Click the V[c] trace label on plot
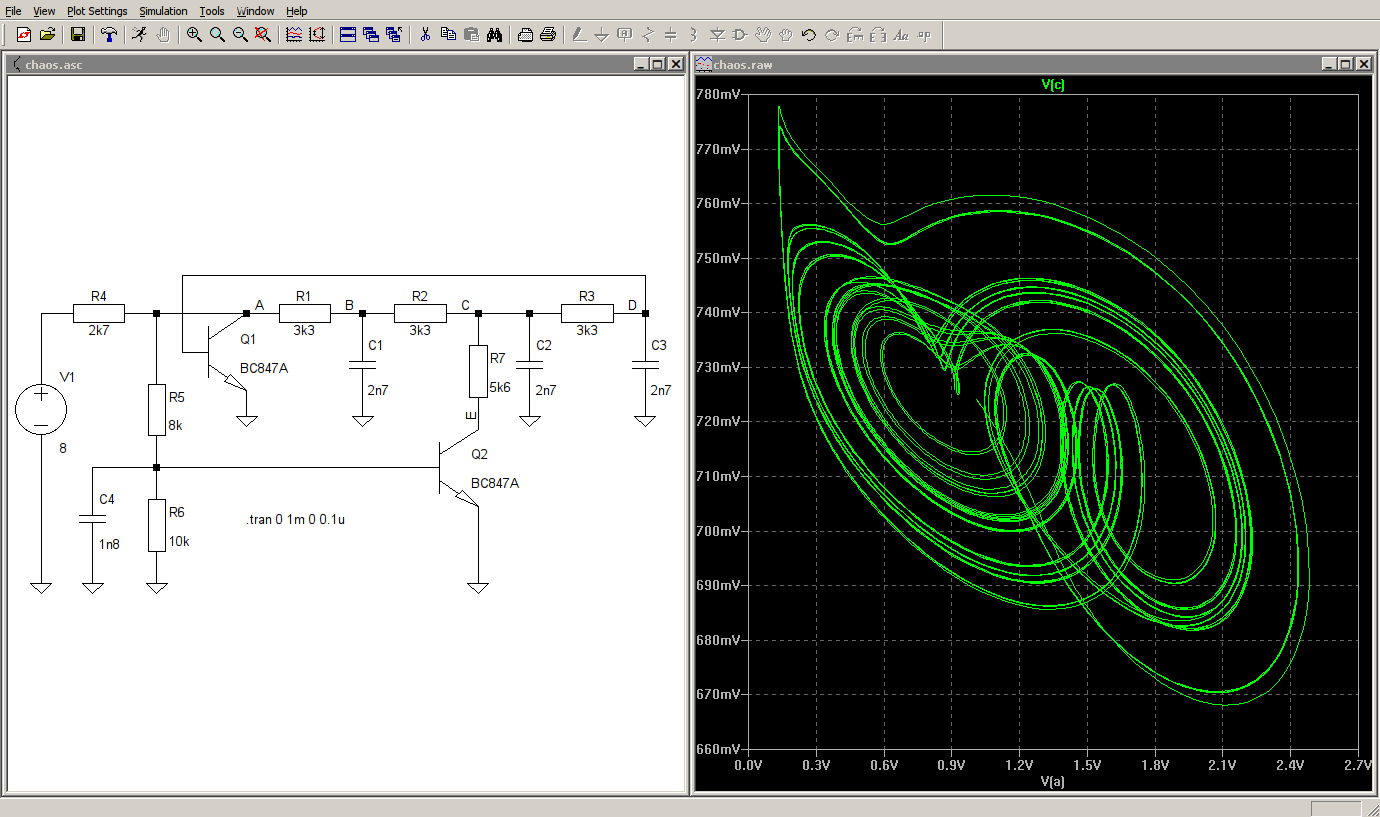The image size is (1380, 817). (1052, 85)
